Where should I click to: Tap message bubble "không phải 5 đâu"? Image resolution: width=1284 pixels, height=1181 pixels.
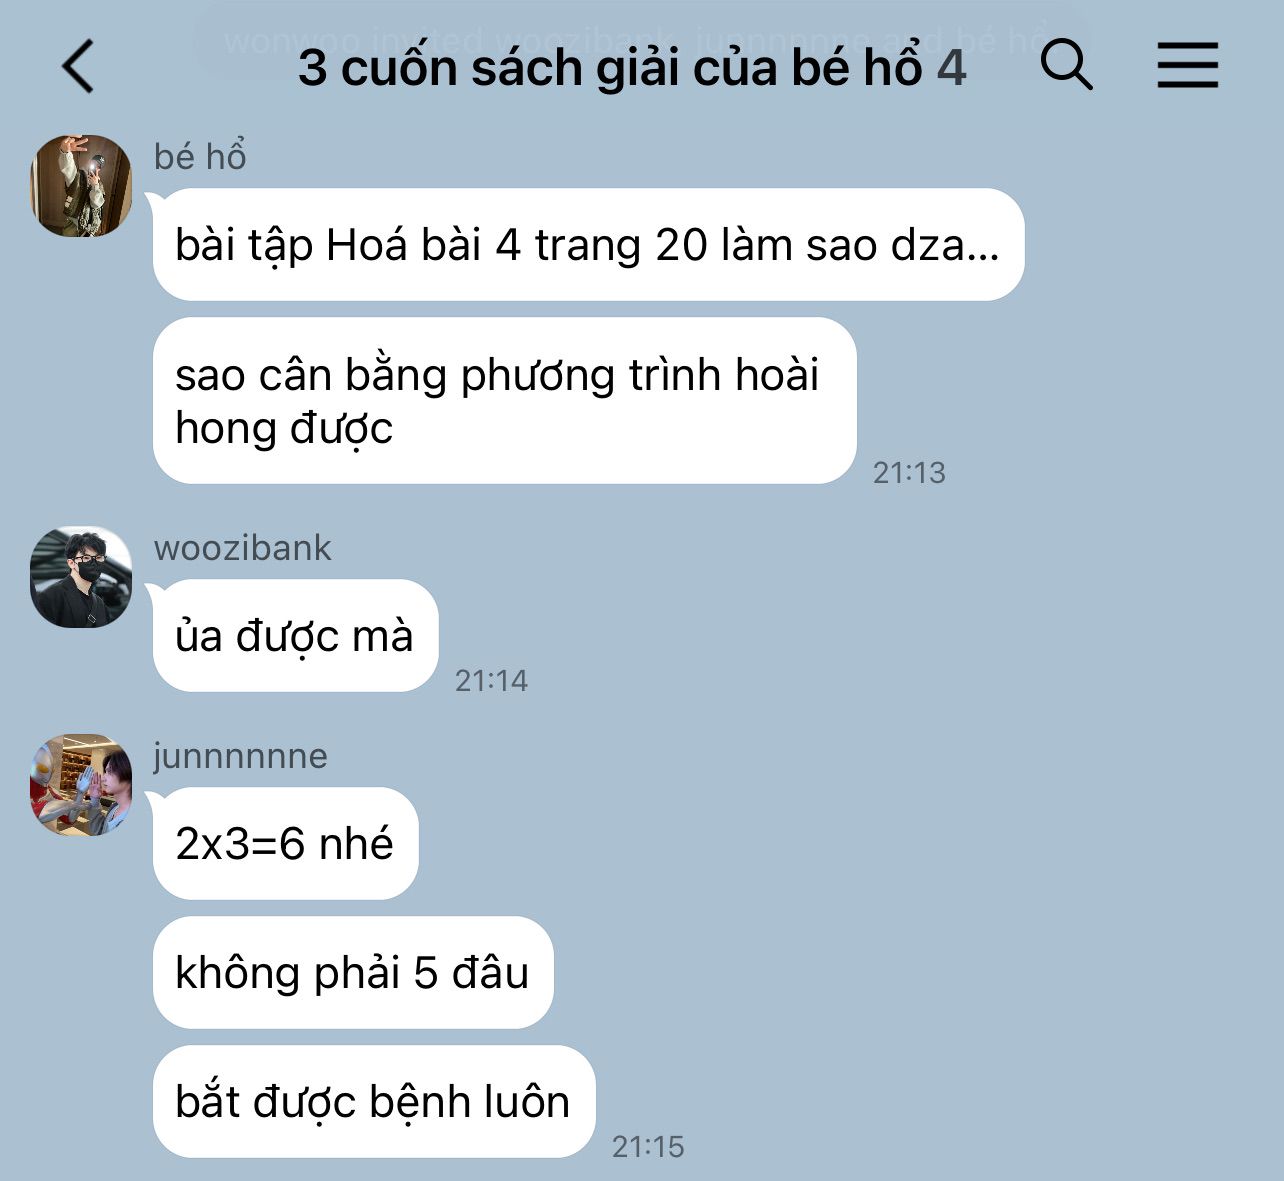[x=353, y=973]
